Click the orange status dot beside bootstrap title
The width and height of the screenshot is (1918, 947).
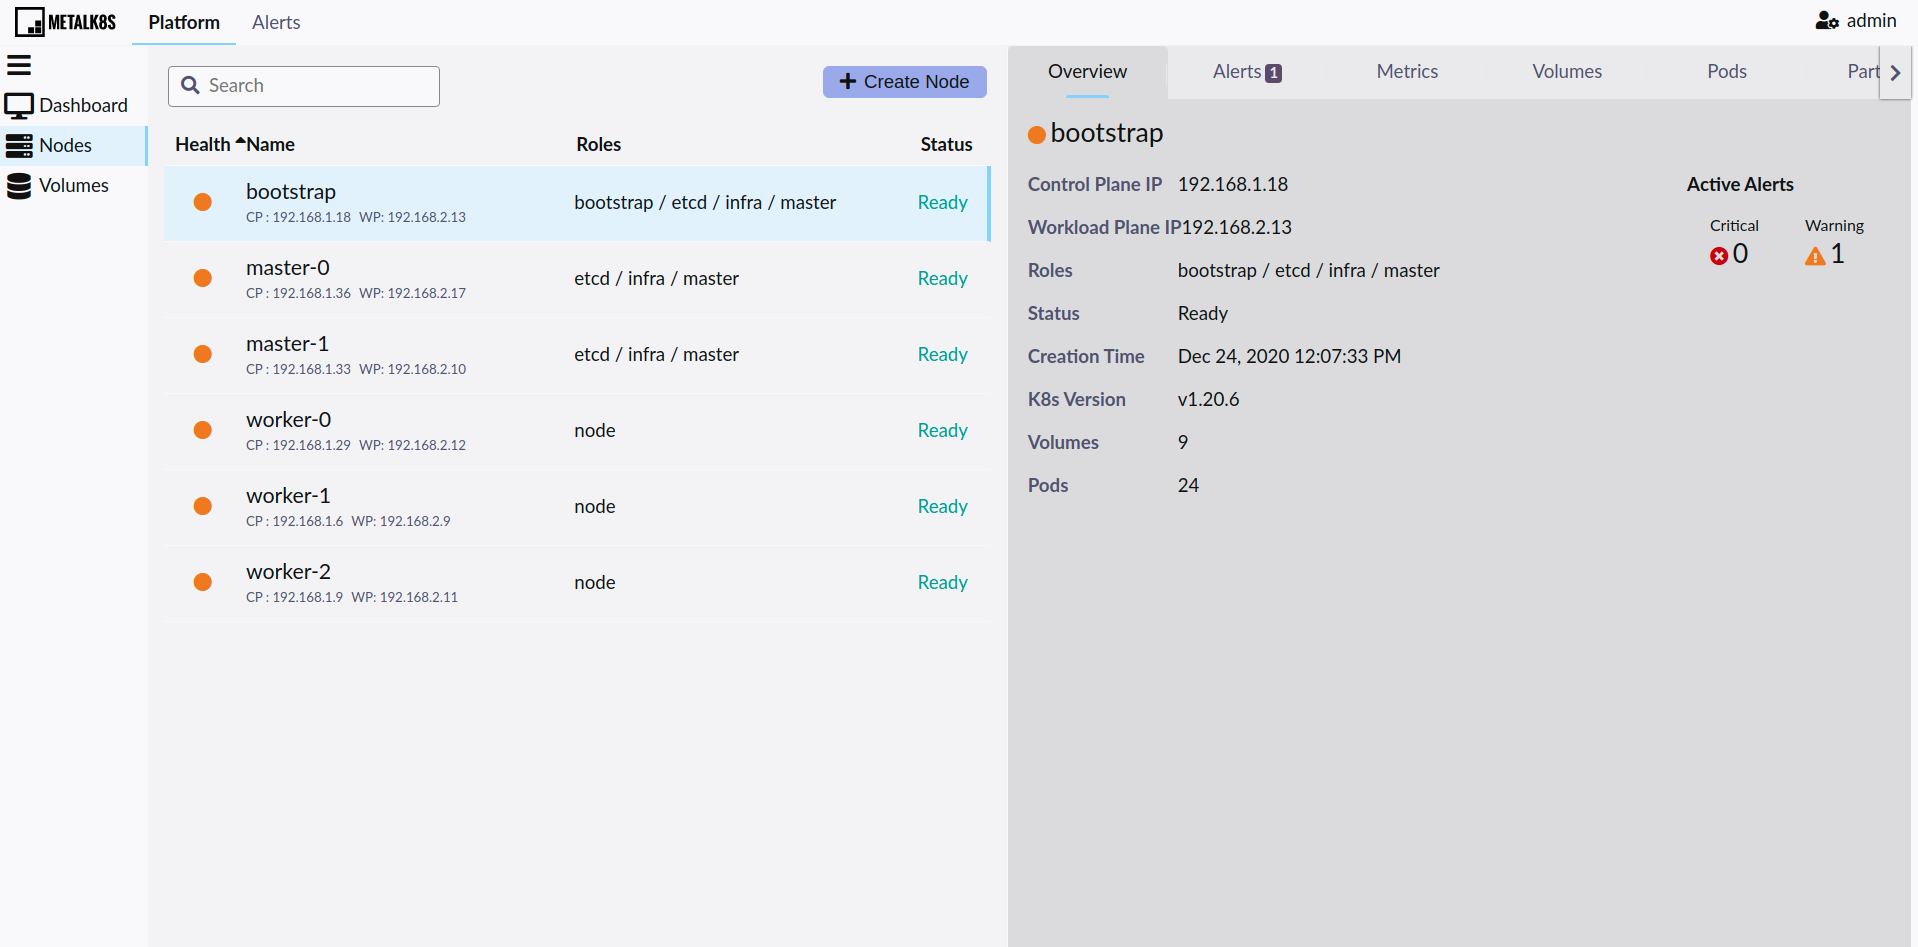1037,134
